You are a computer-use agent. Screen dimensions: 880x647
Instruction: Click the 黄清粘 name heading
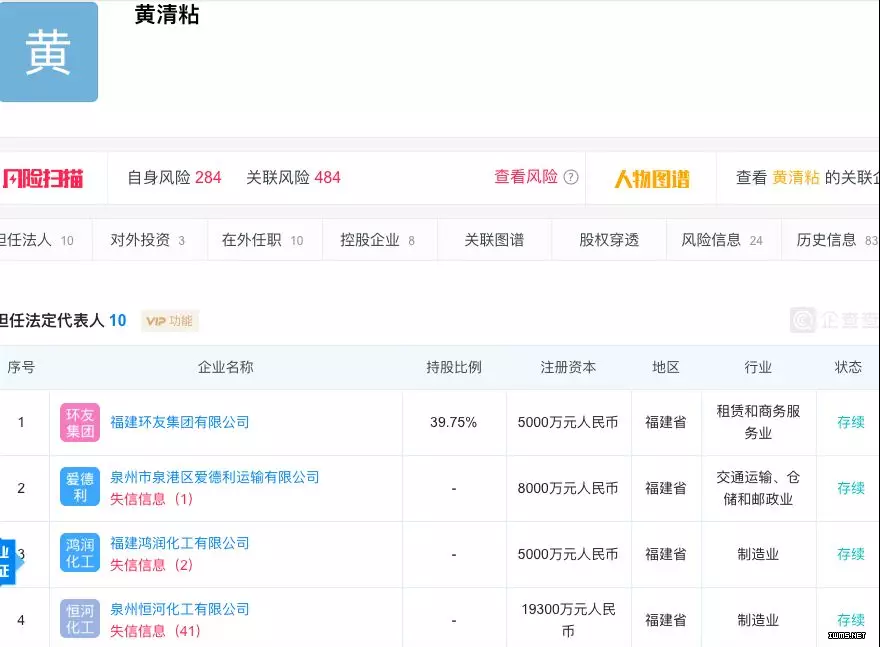point(167,15)
